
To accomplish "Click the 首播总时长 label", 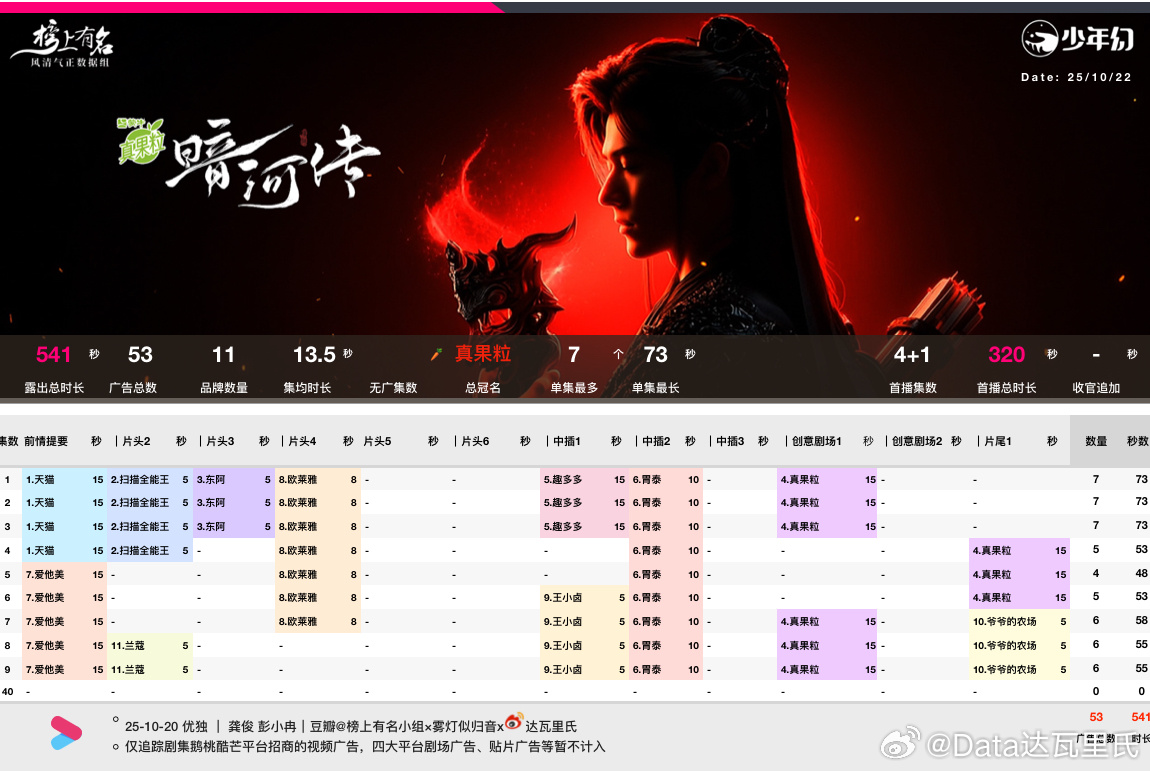I will point(1006,388).
